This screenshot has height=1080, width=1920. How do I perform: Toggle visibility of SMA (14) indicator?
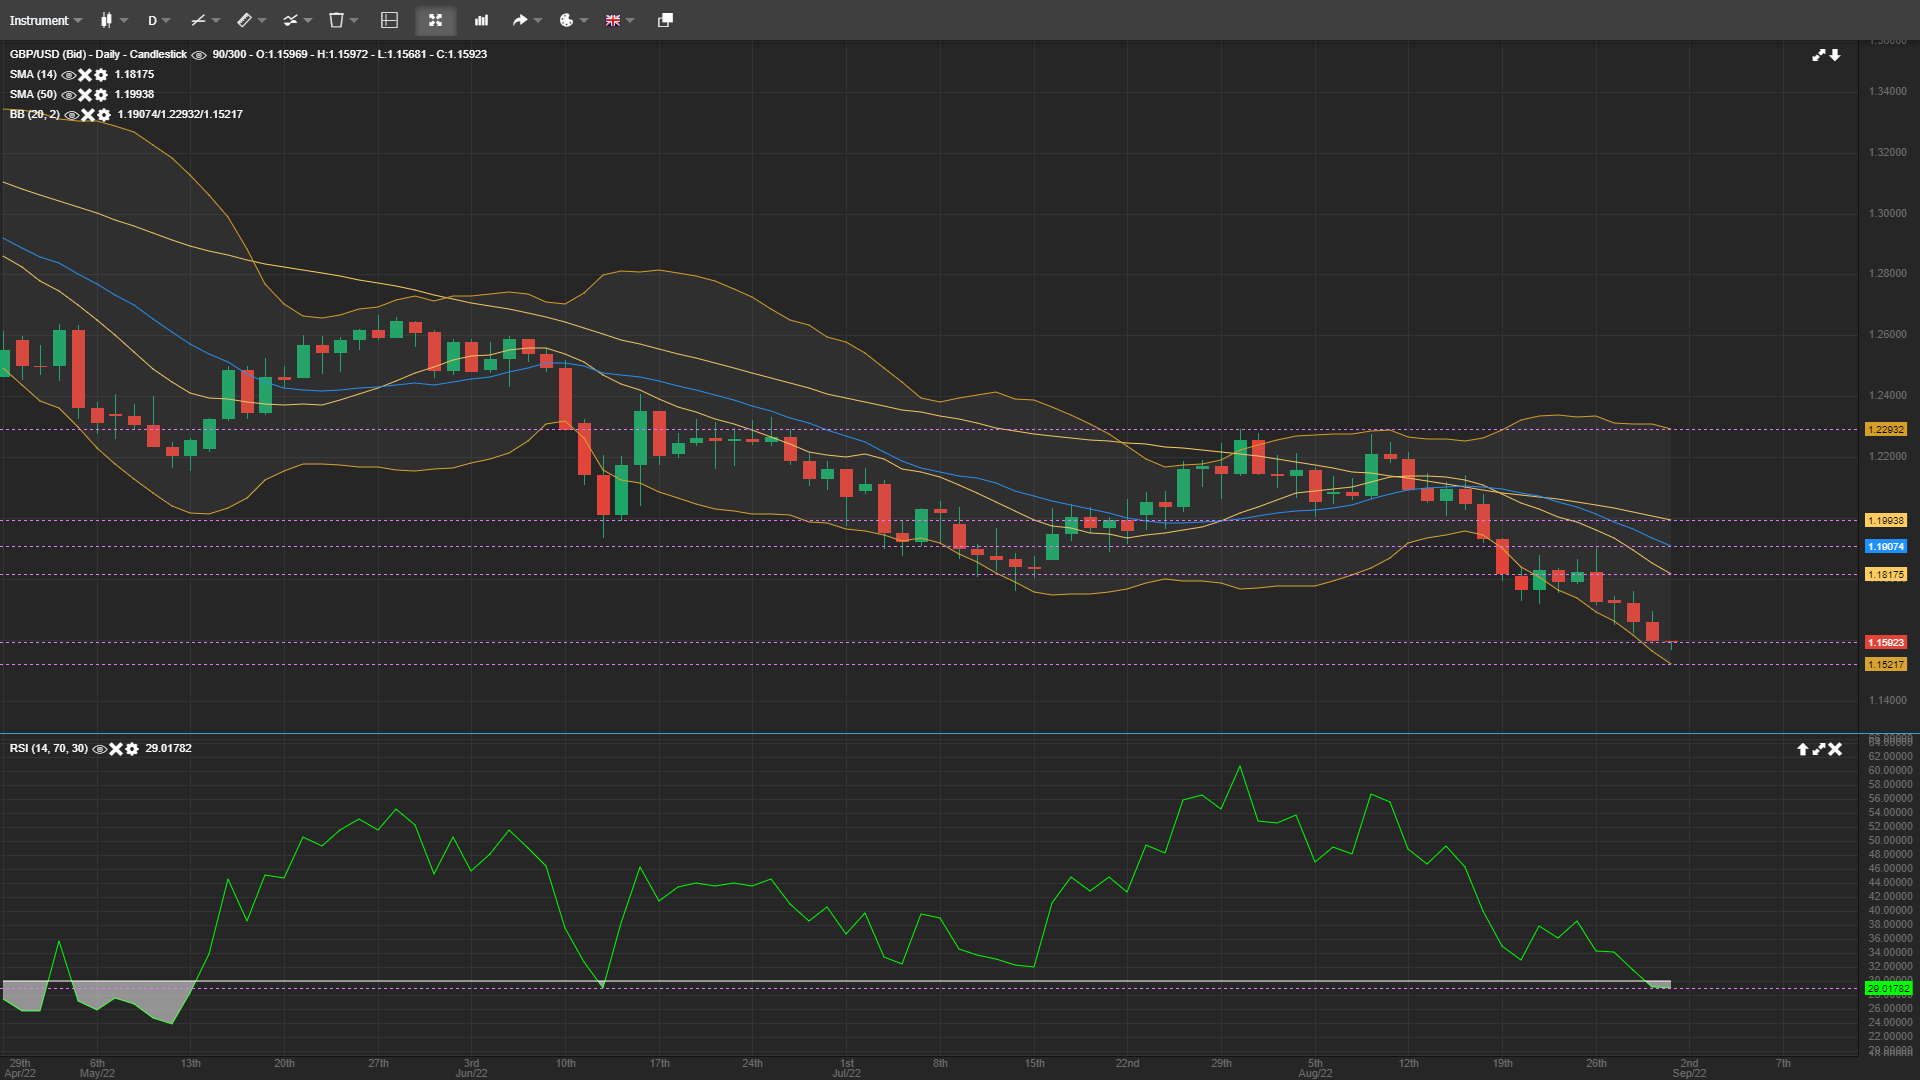point(67,75)
